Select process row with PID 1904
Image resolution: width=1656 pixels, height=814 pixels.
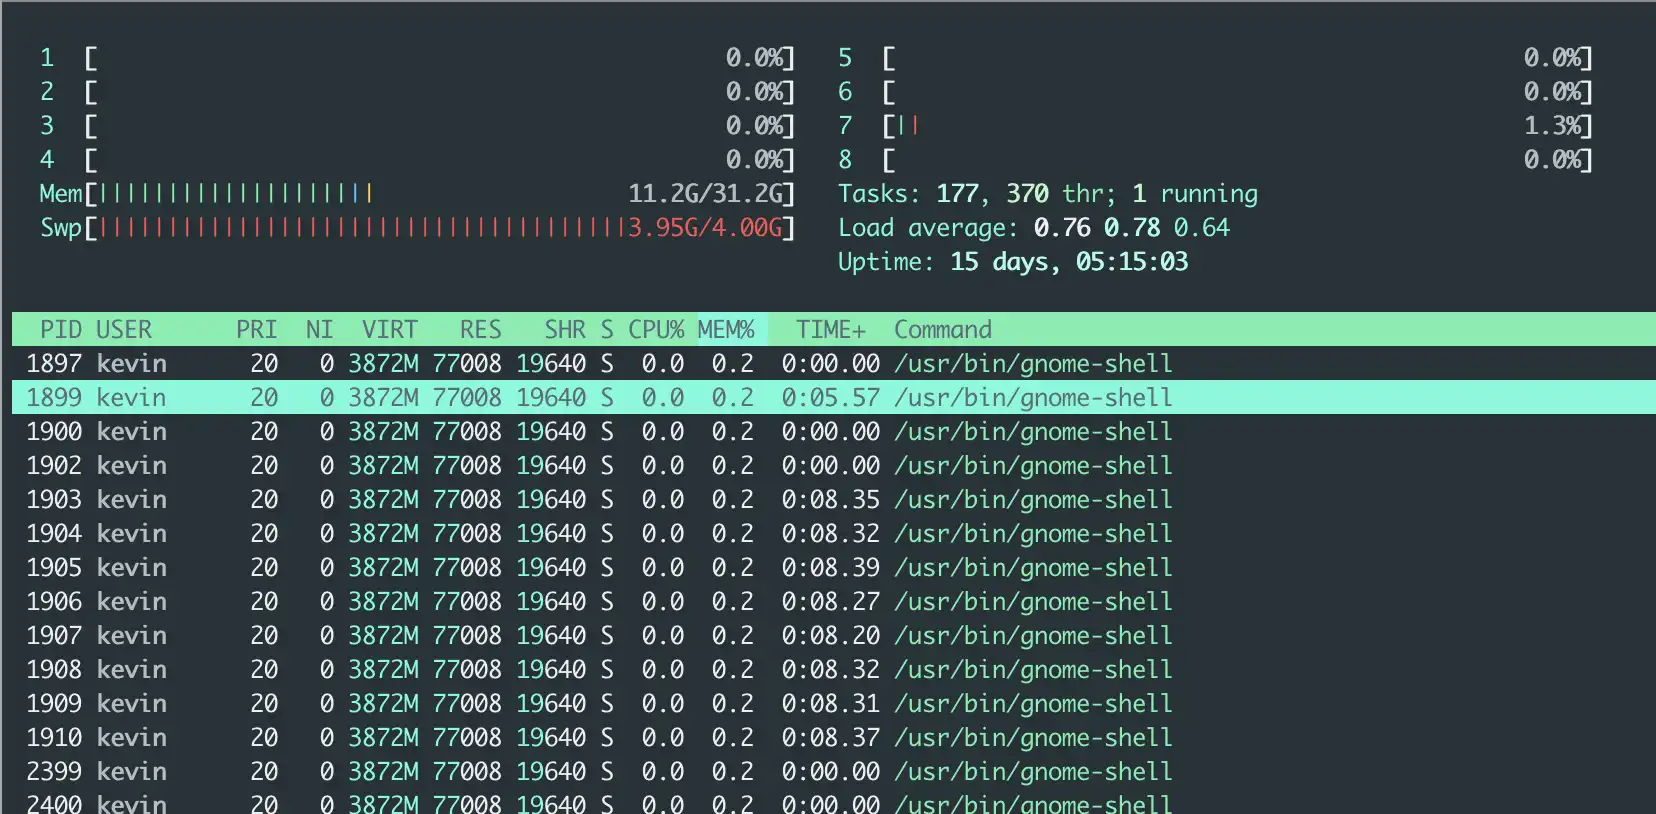click(834, 534)
